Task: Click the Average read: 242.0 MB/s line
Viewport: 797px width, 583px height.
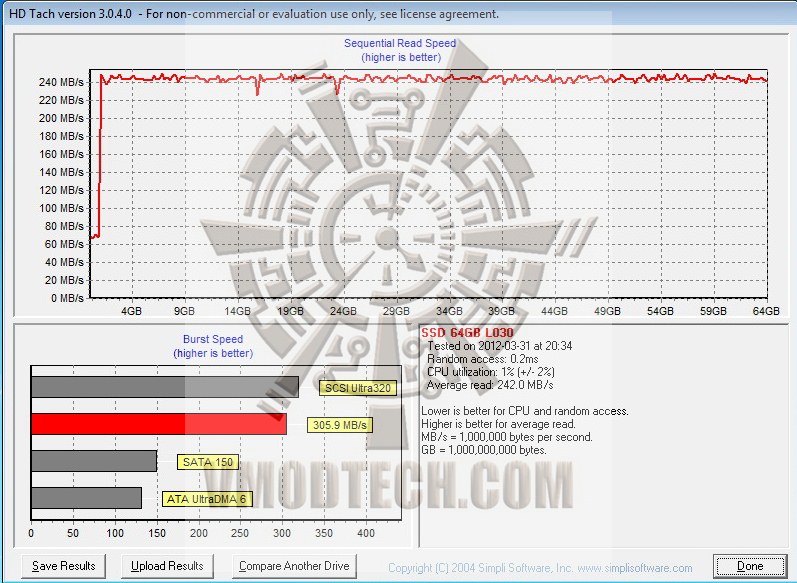Action: pos(490,385)
